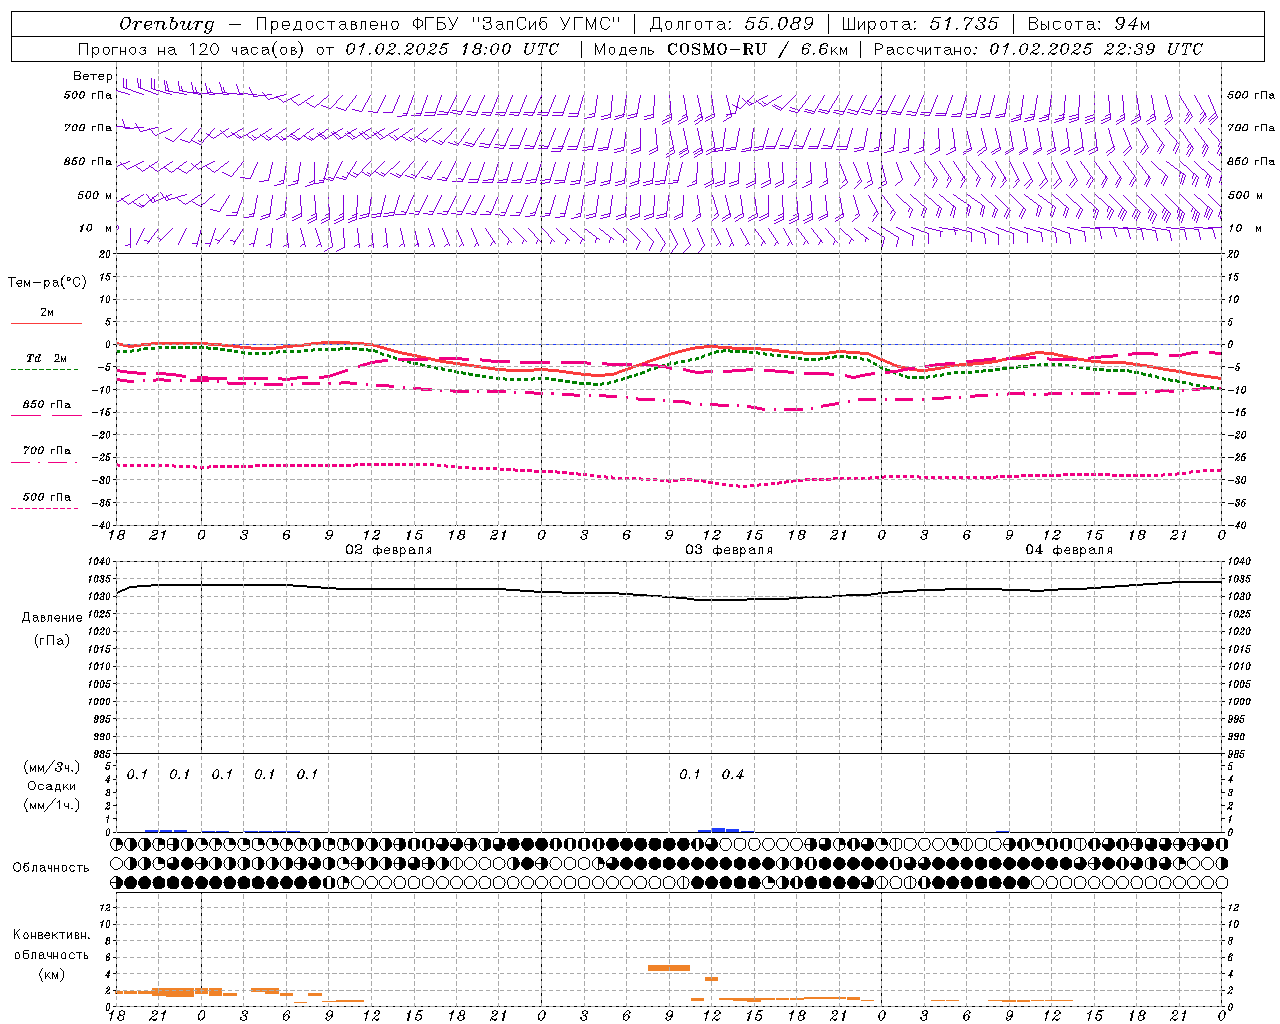Image resolution: width=1280 pixels, height=1024 pixels.
Task: Click the tallest orange convective cloud bar
Action: (x=669, y=967)
